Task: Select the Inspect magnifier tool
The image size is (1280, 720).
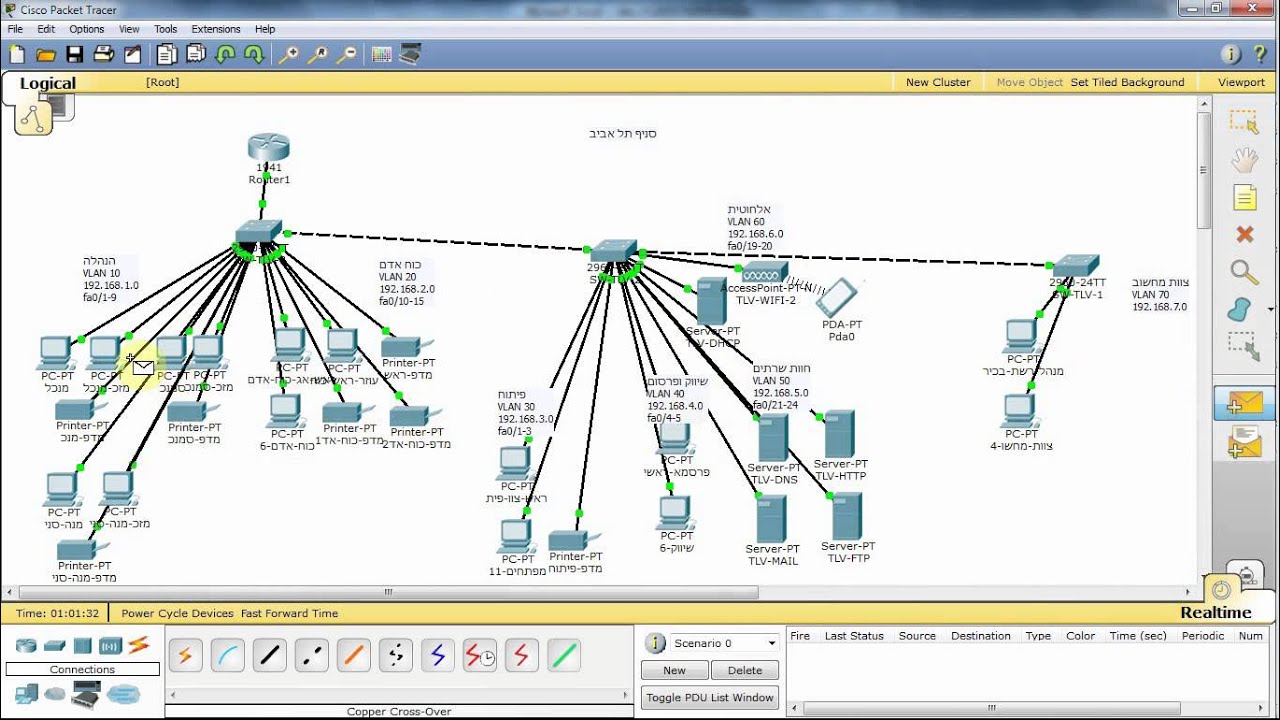Action: point(1244,271)
